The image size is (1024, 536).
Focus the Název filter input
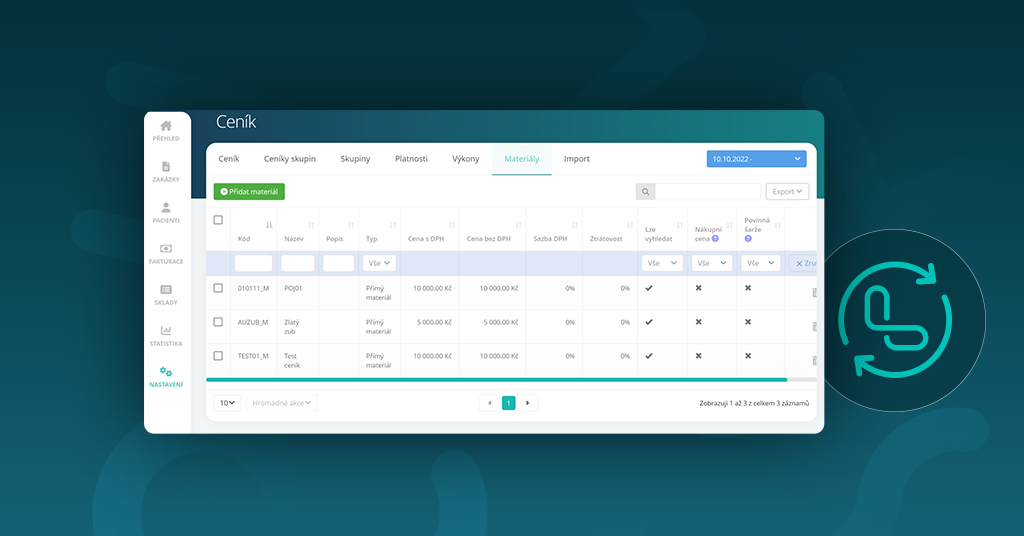[x=298, y=263]
